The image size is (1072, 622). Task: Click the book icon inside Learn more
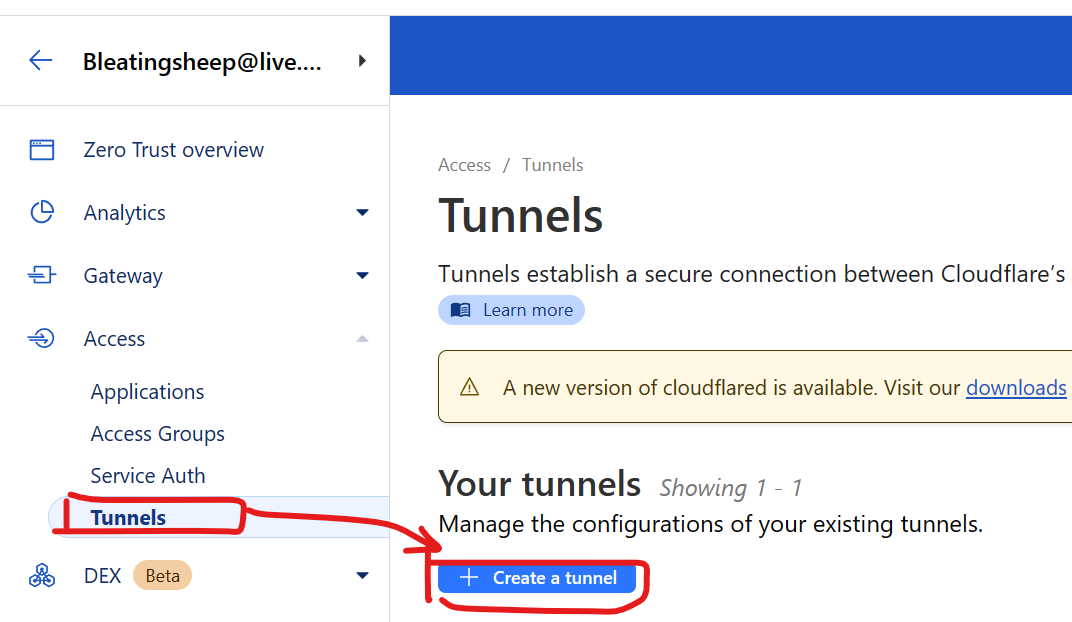pyautogui.click(x=461, y=310)
